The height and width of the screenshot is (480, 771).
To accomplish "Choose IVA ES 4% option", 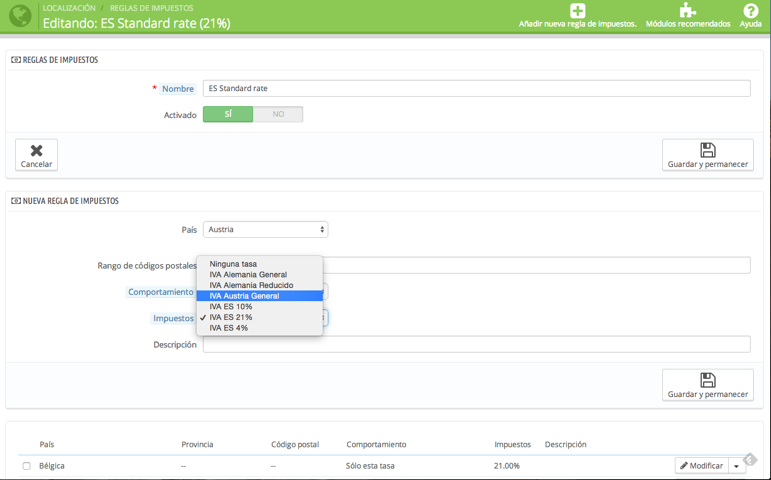I will [260, 328].
